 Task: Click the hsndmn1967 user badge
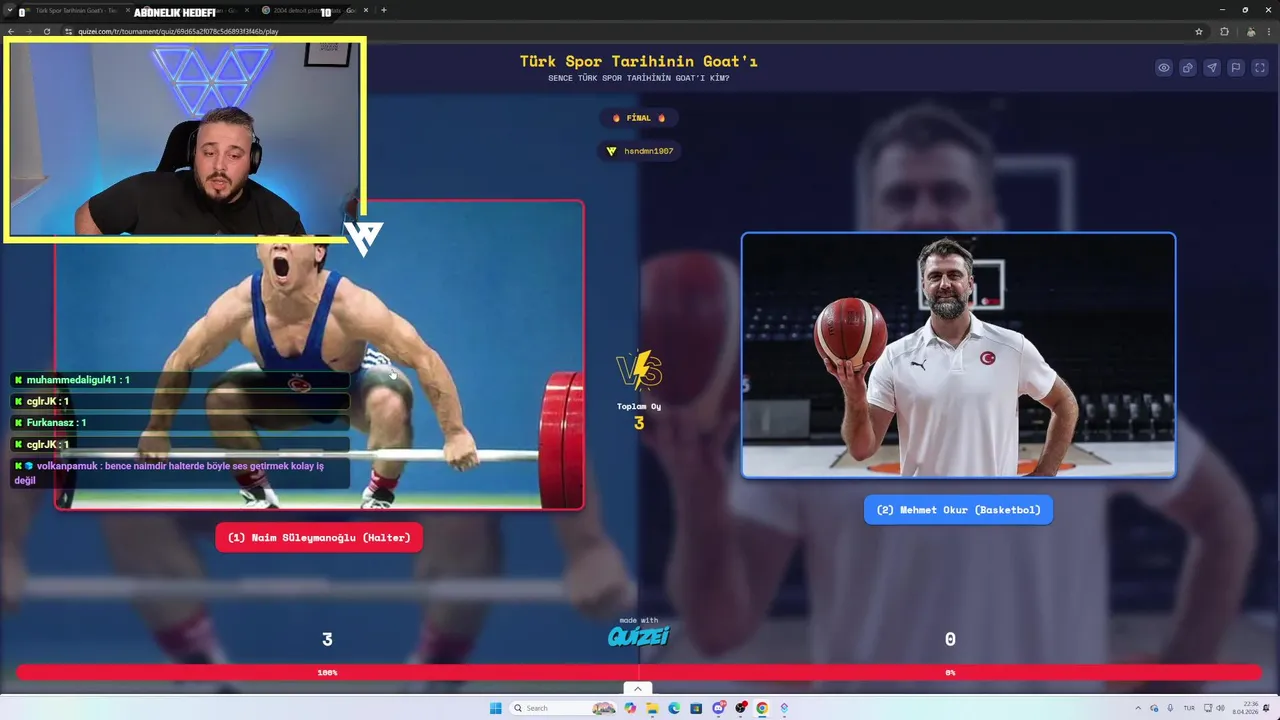pyautogui.click(x=640, y=151)
